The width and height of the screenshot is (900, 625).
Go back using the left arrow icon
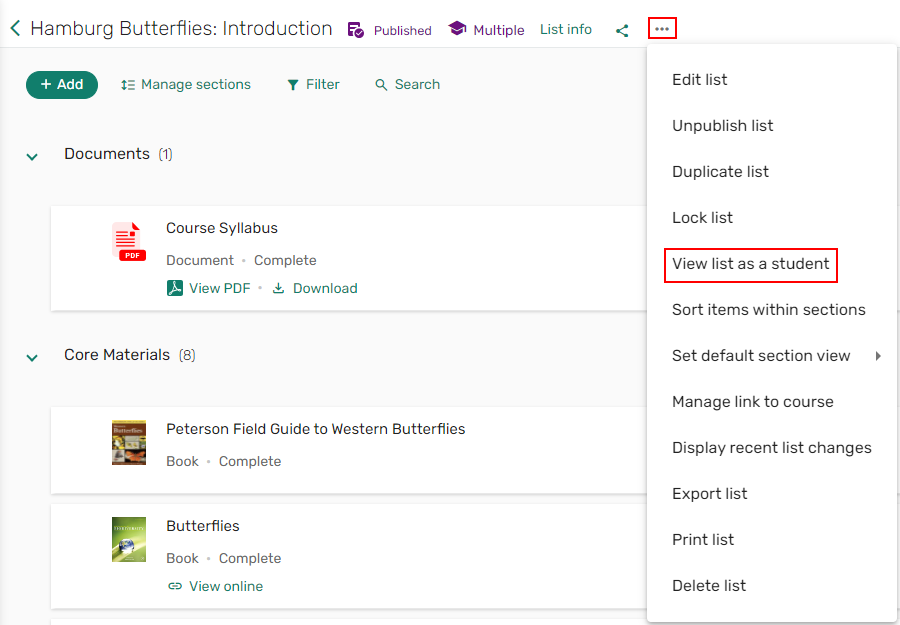15,28
